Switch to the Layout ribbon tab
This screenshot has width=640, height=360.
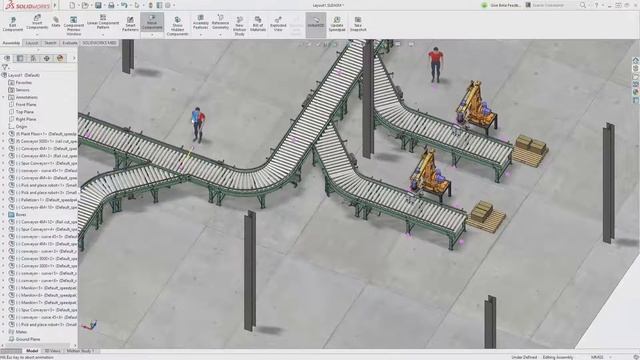(x=32, y=43)
